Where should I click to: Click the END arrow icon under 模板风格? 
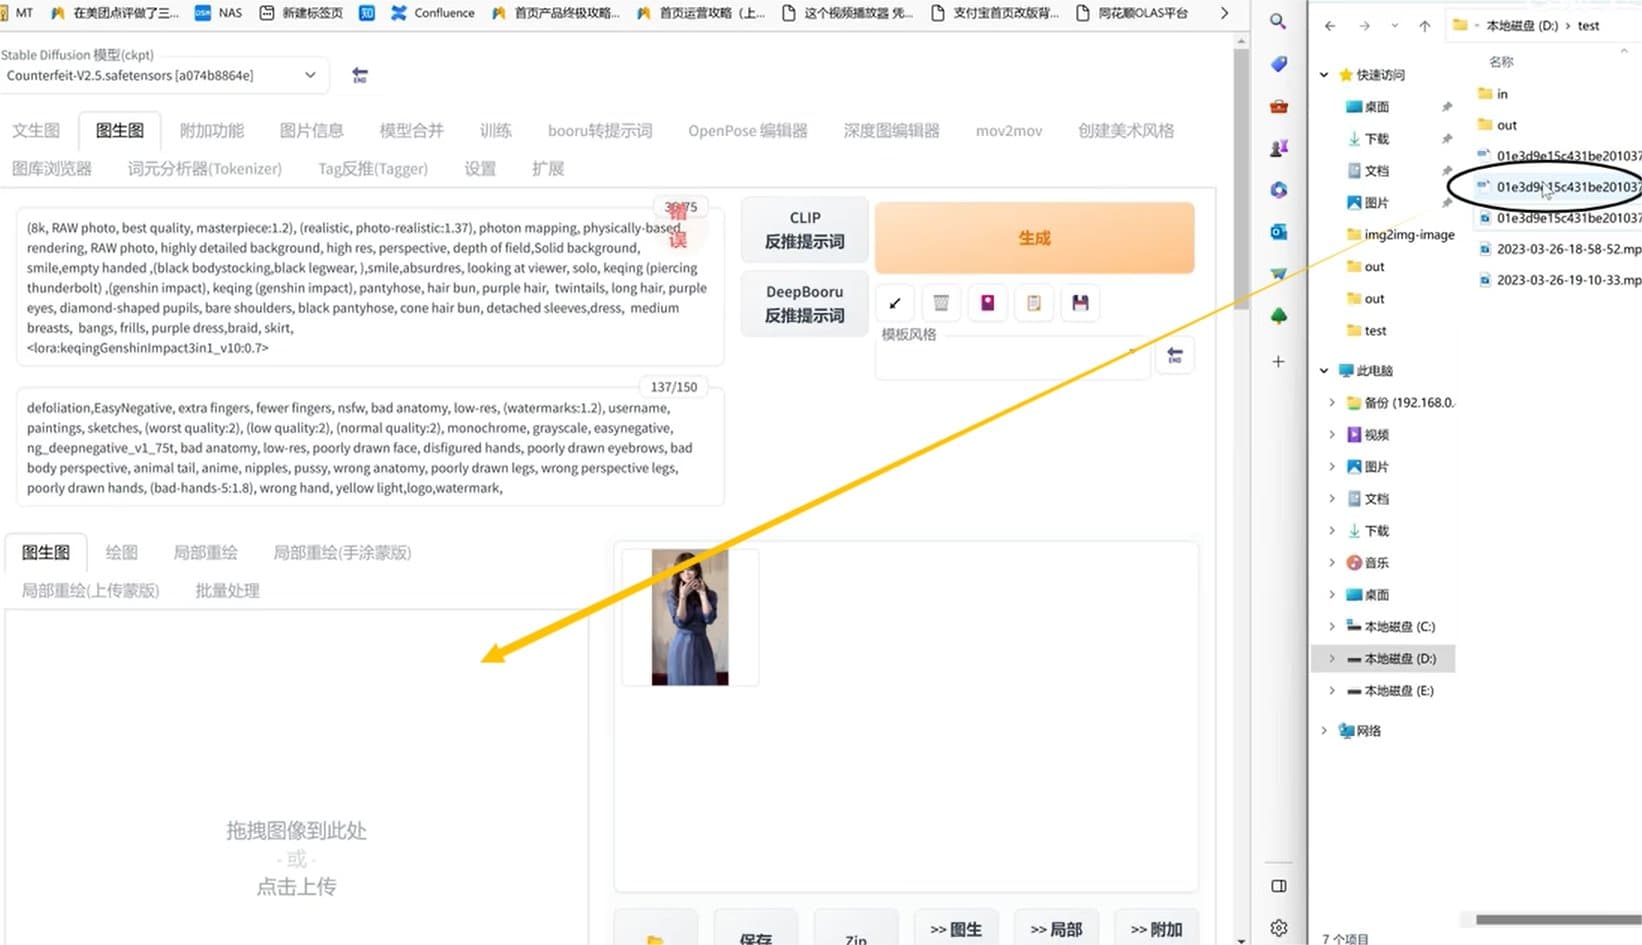[1175, 355]
